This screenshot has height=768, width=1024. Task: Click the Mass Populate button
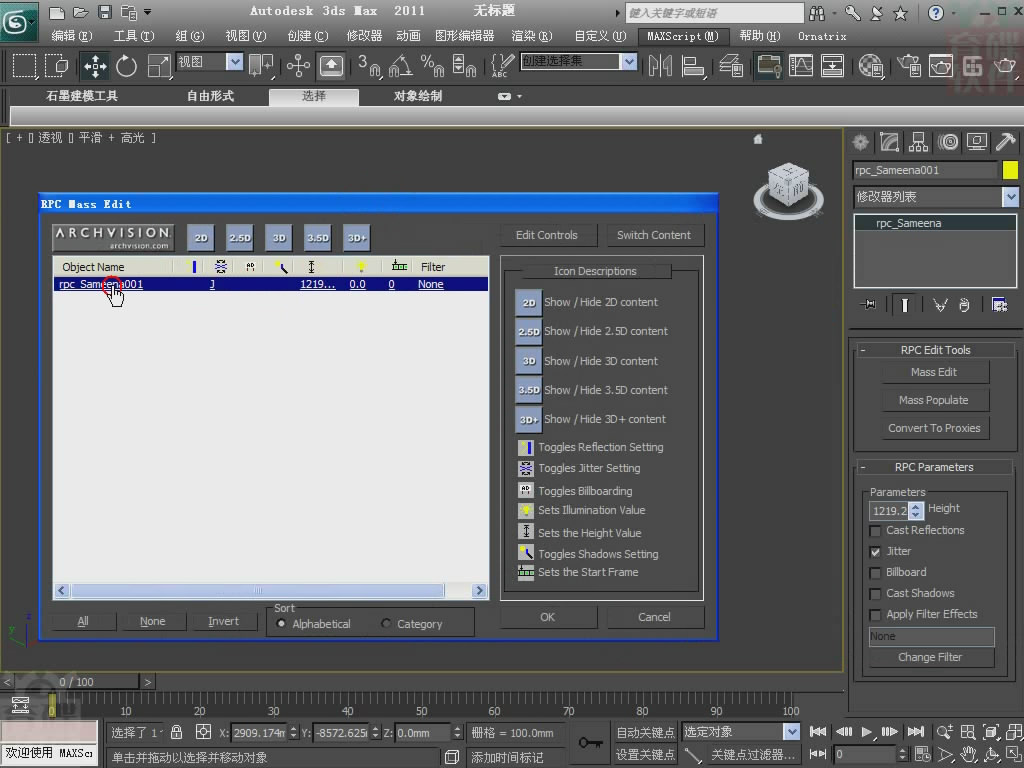point(934,400)
